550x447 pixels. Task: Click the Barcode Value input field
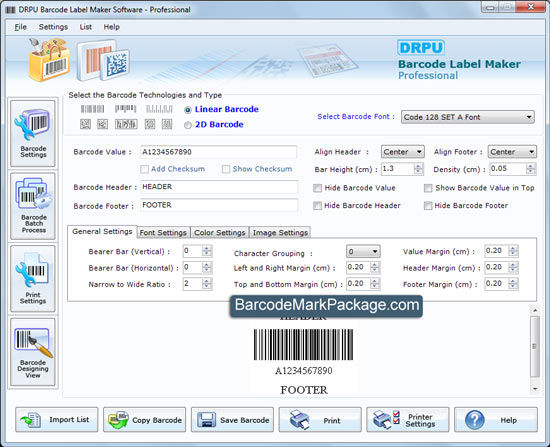219,152
